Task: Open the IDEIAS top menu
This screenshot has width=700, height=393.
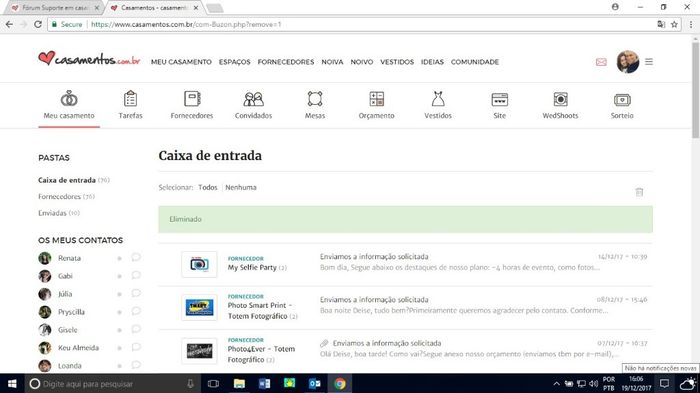Action: pos(432,62)
